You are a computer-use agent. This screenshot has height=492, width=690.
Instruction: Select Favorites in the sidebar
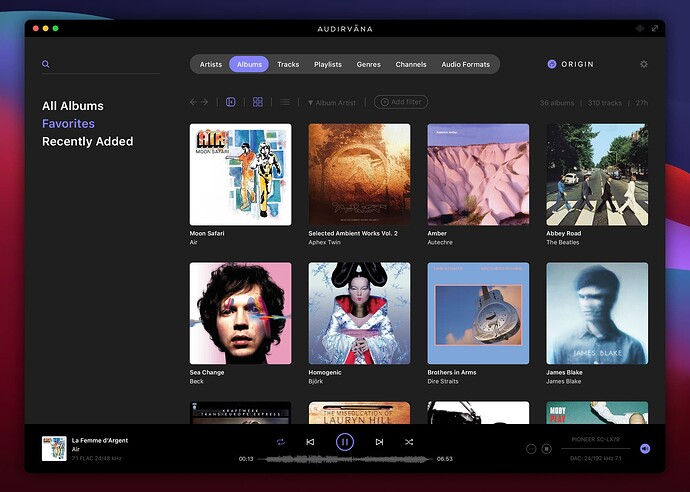point(68,124)
